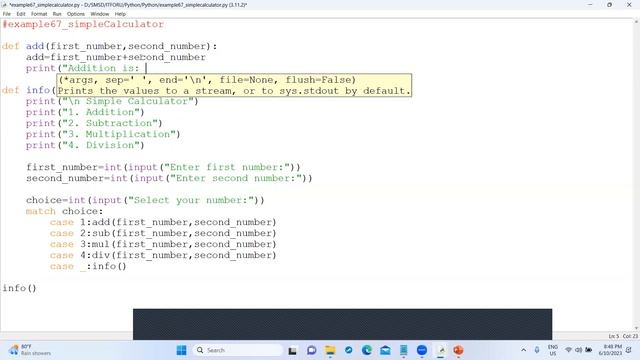Click the 'print("3. Multiplication")' line
The width and height of the screenshot is (640, 360).
103,134
